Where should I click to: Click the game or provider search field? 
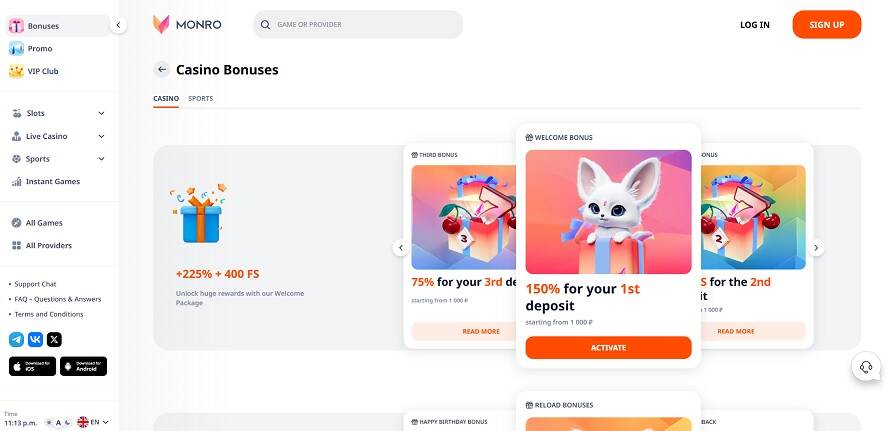click(358, 24)
